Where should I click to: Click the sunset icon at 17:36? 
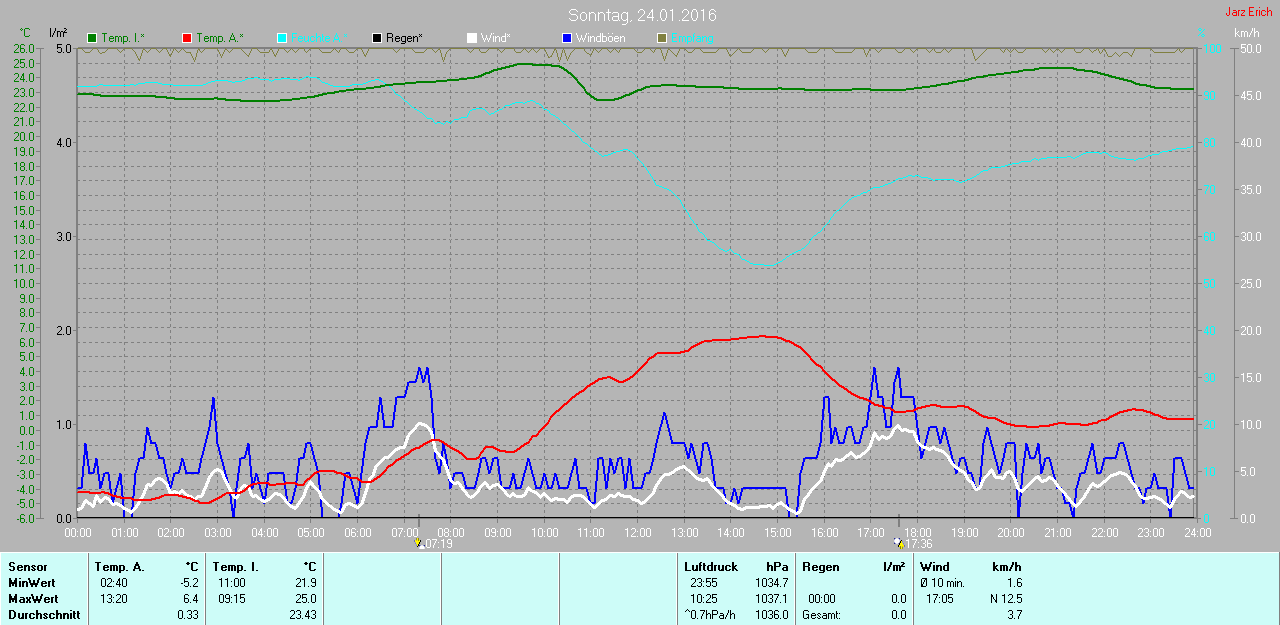tap(899, 543)
